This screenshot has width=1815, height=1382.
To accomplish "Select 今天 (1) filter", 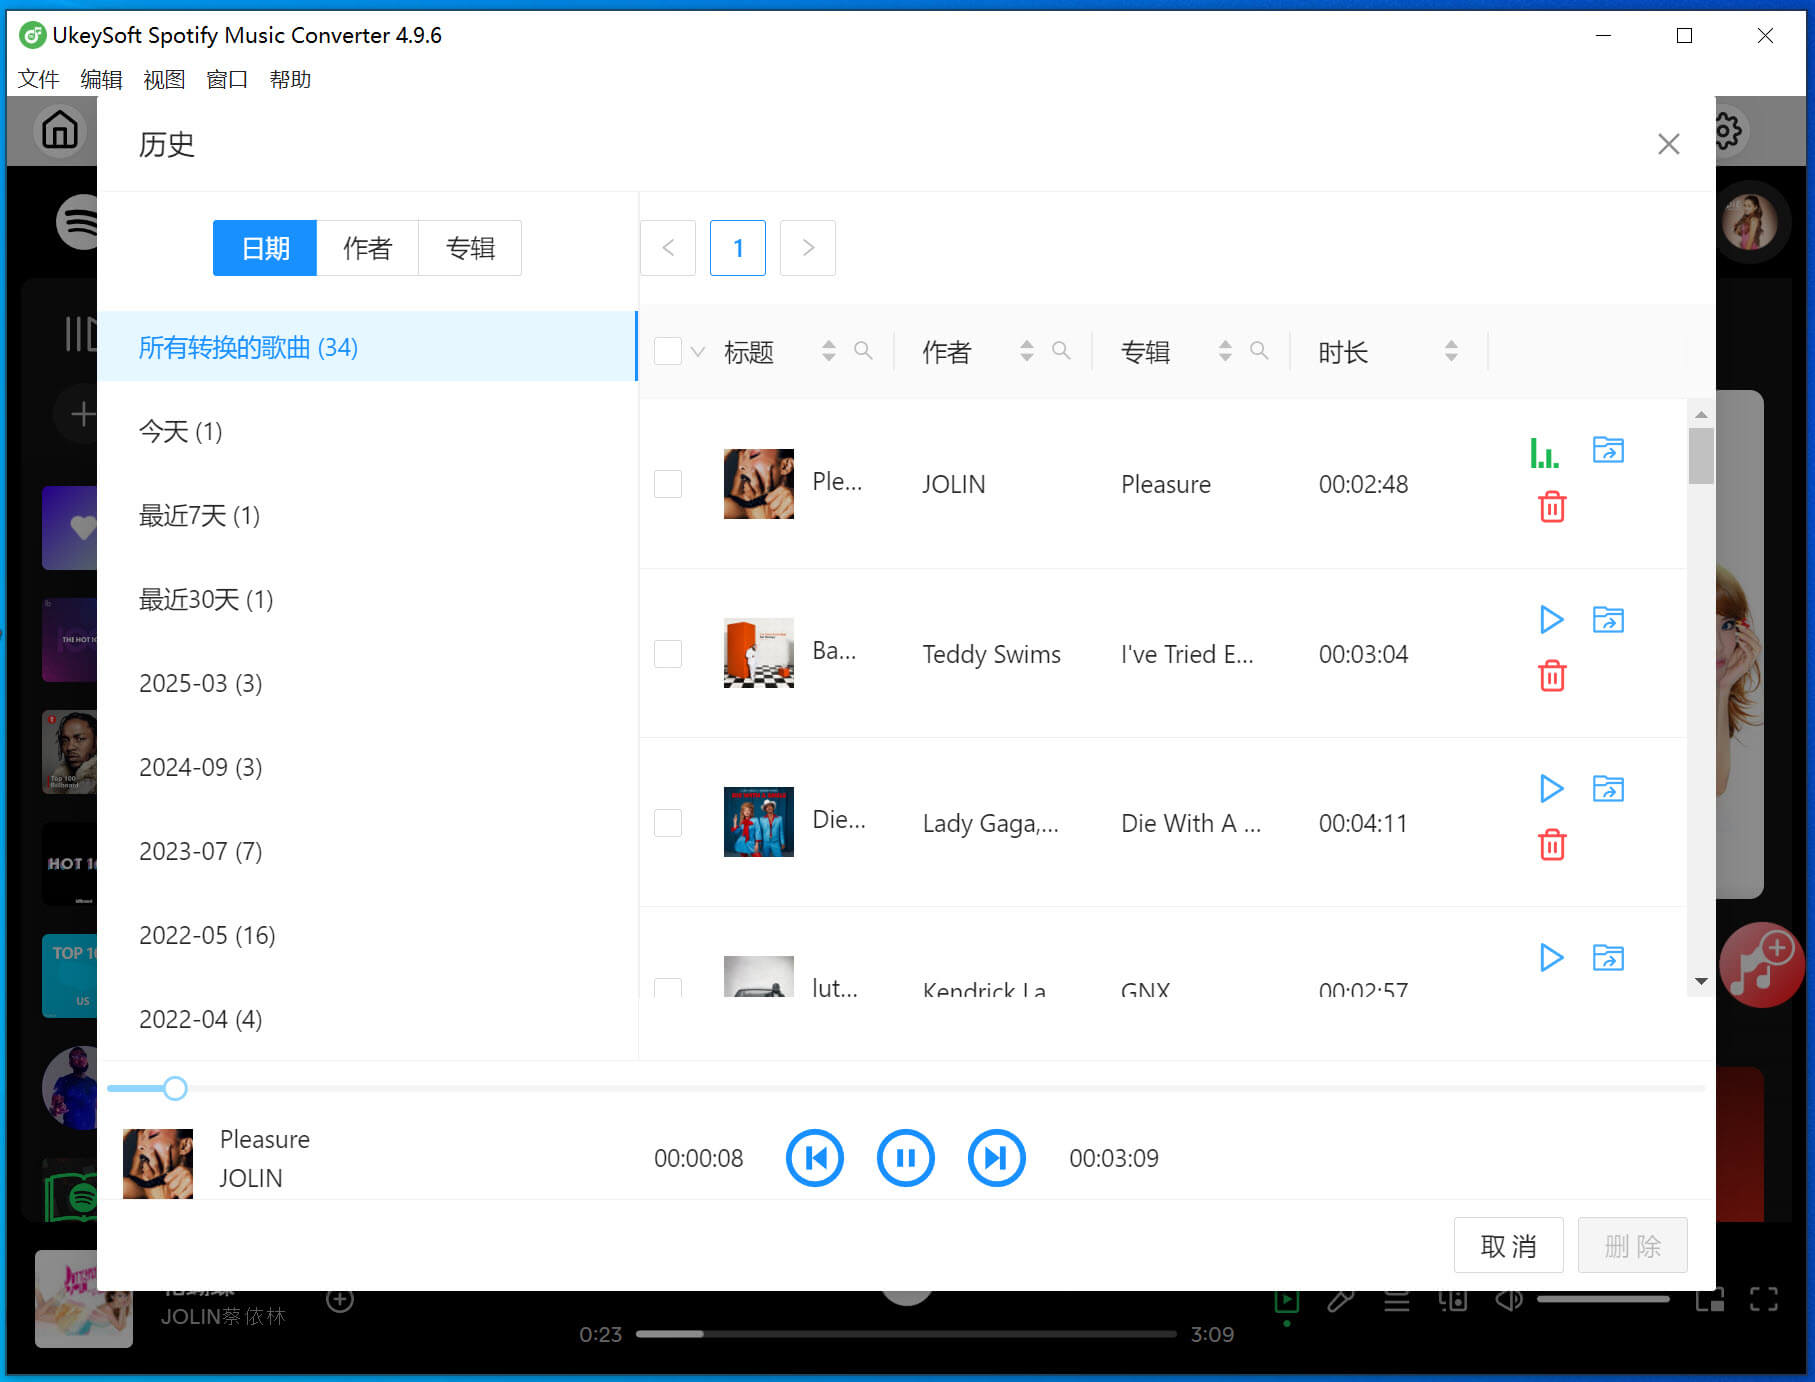I will point(367,431).
